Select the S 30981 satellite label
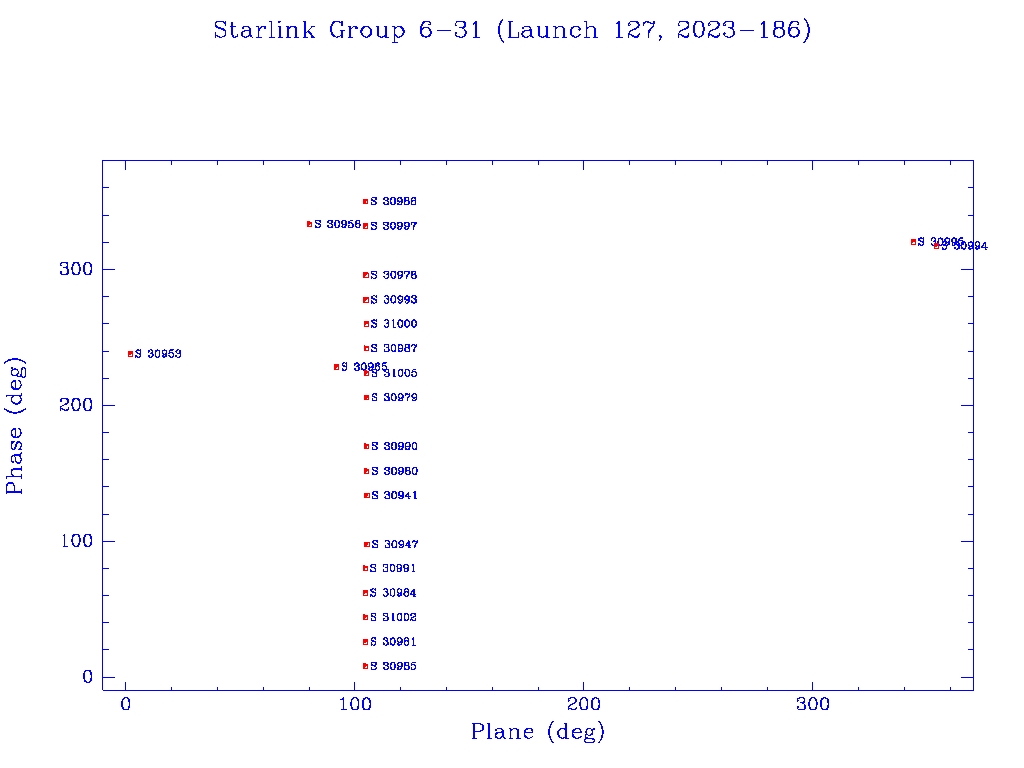Screen dimensions: 1024x768 392,642
